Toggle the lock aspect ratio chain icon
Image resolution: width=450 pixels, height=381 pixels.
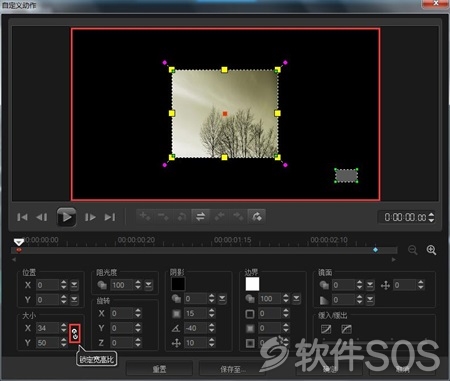pos(75,333)
